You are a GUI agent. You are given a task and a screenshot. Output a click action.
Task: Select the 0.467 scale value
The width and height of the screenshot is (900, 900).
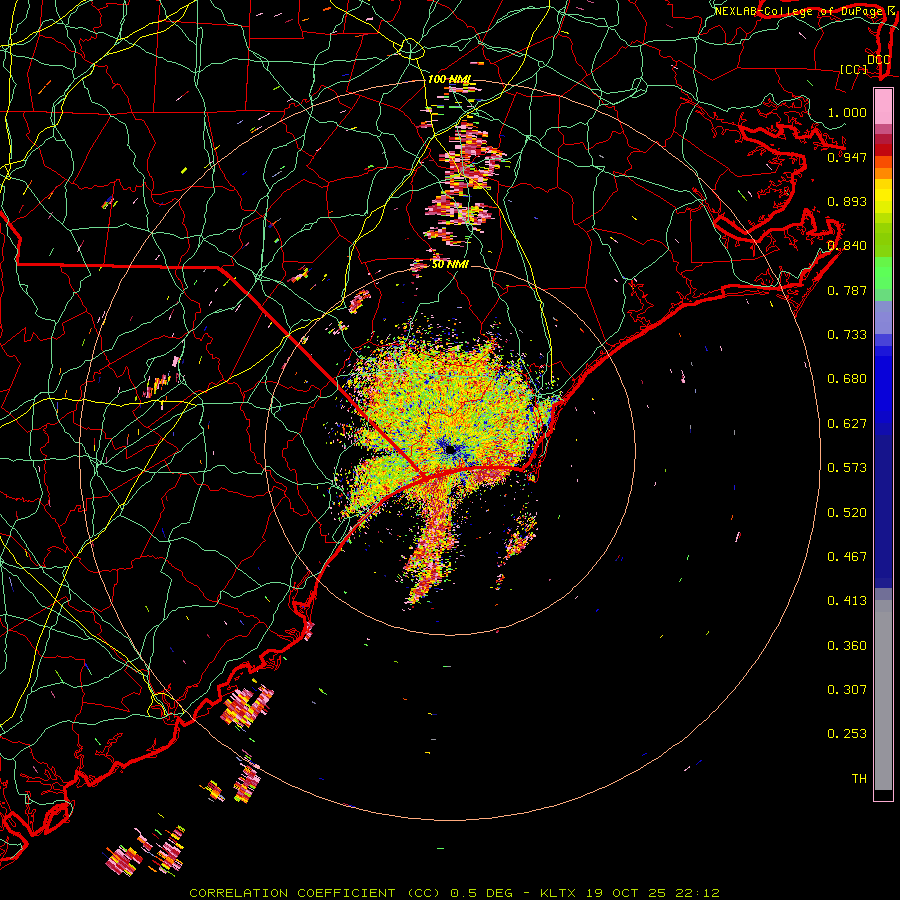[847, 557]
